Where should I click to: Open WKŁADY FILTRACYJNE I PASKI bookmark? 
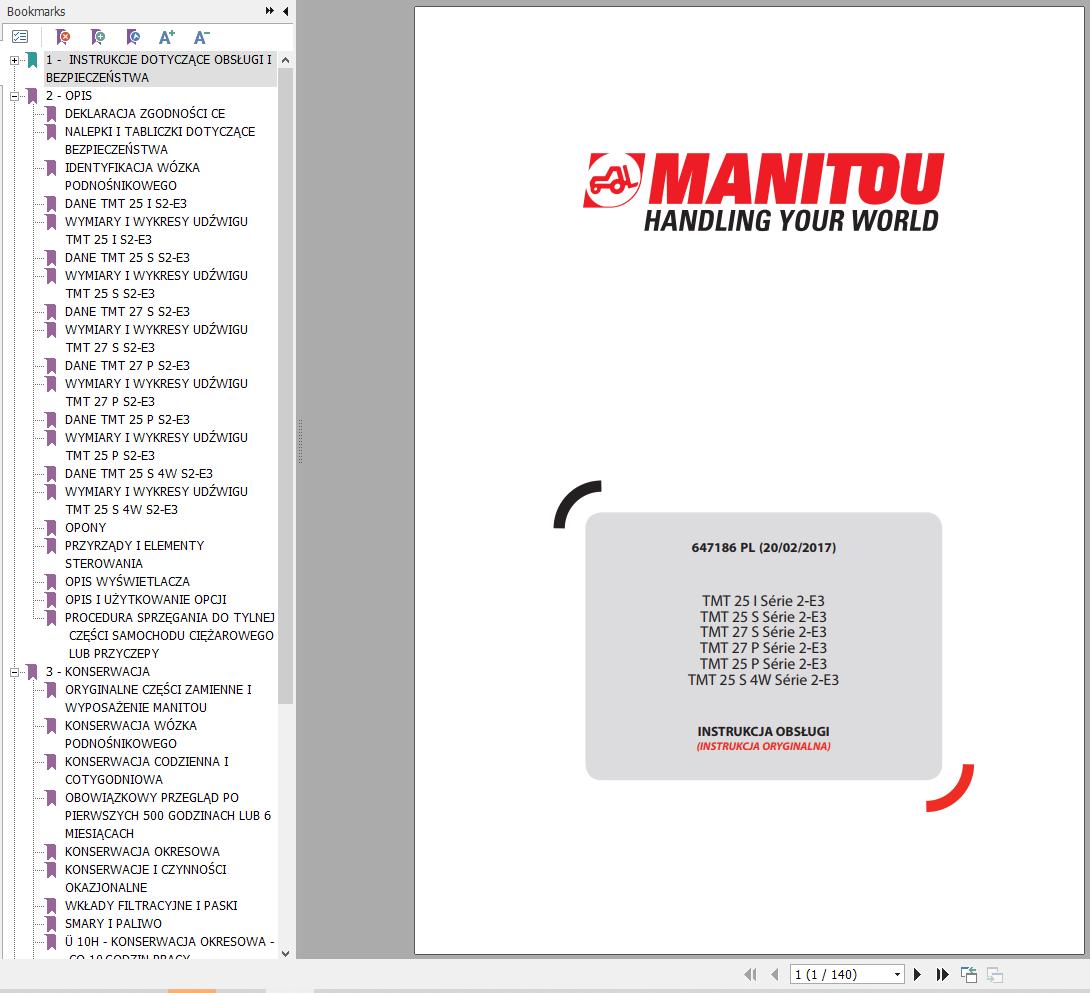click(152, 906)
